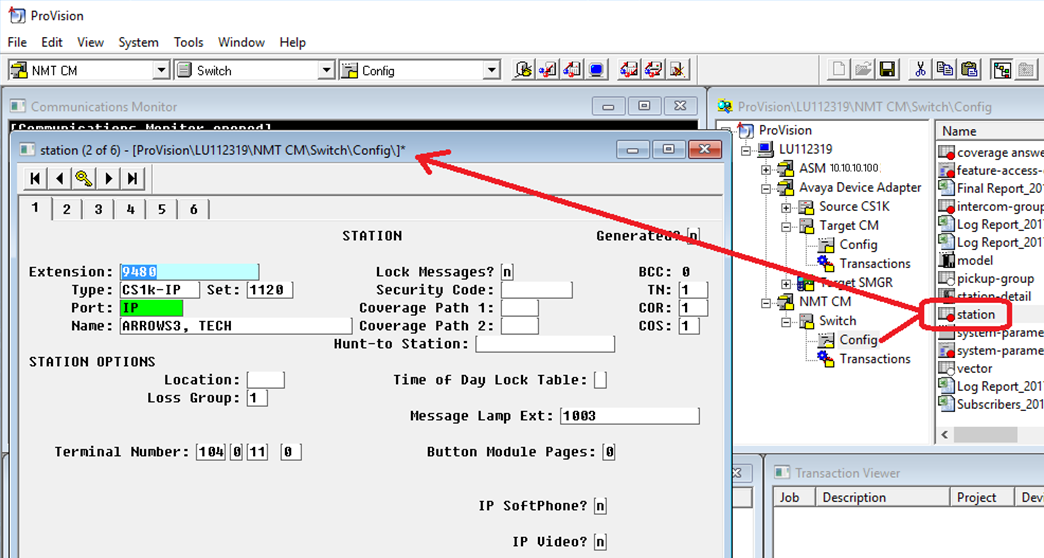
Task: Open the Config combo box dropdown
Action: click(x=491, y=70)
